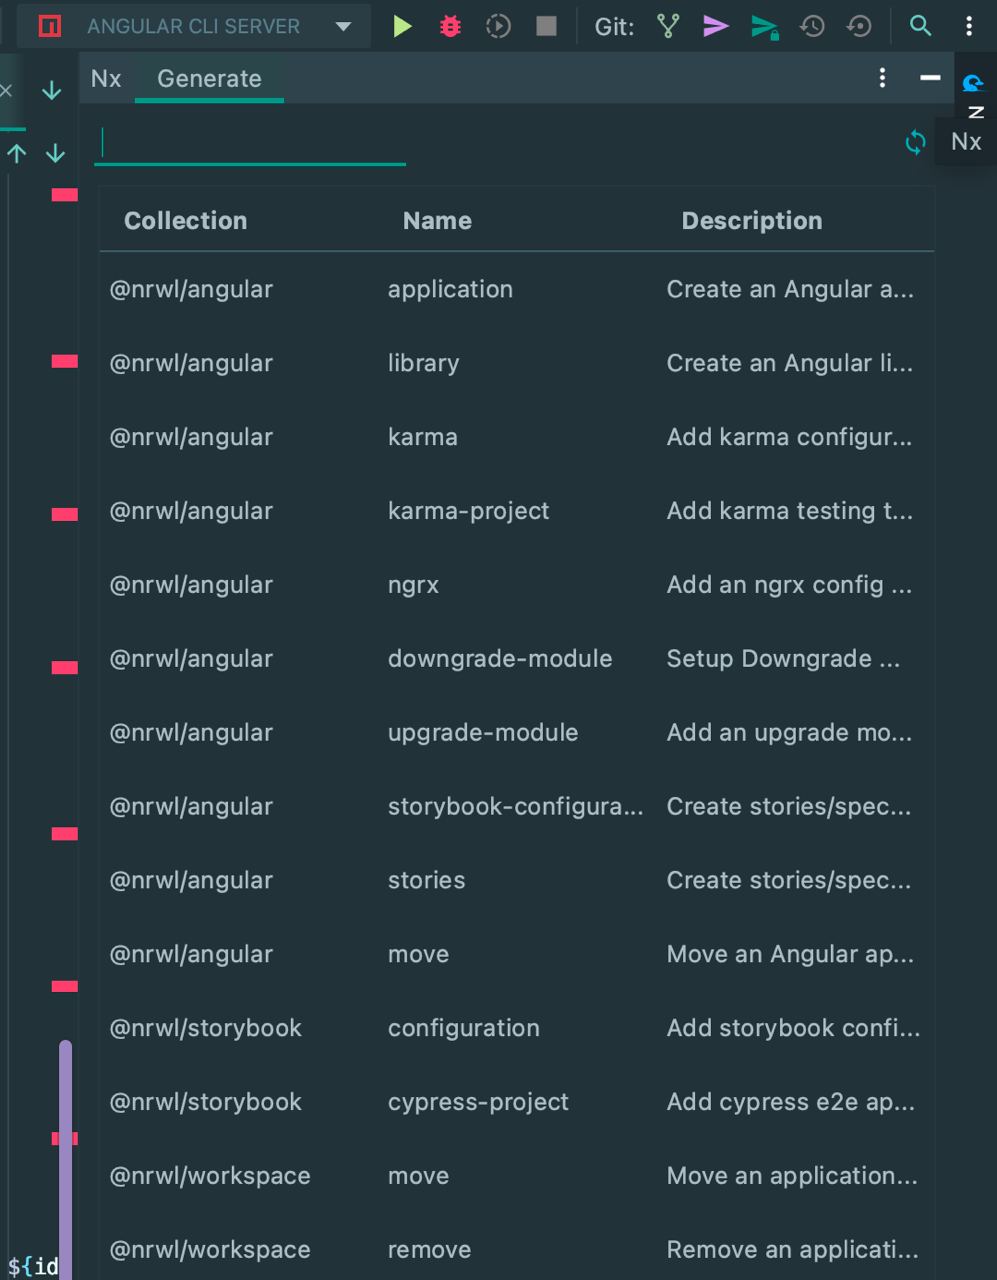Click 'Create an Angular a...' description
This screenshot has height=1280, width=997.
[790, 289]
